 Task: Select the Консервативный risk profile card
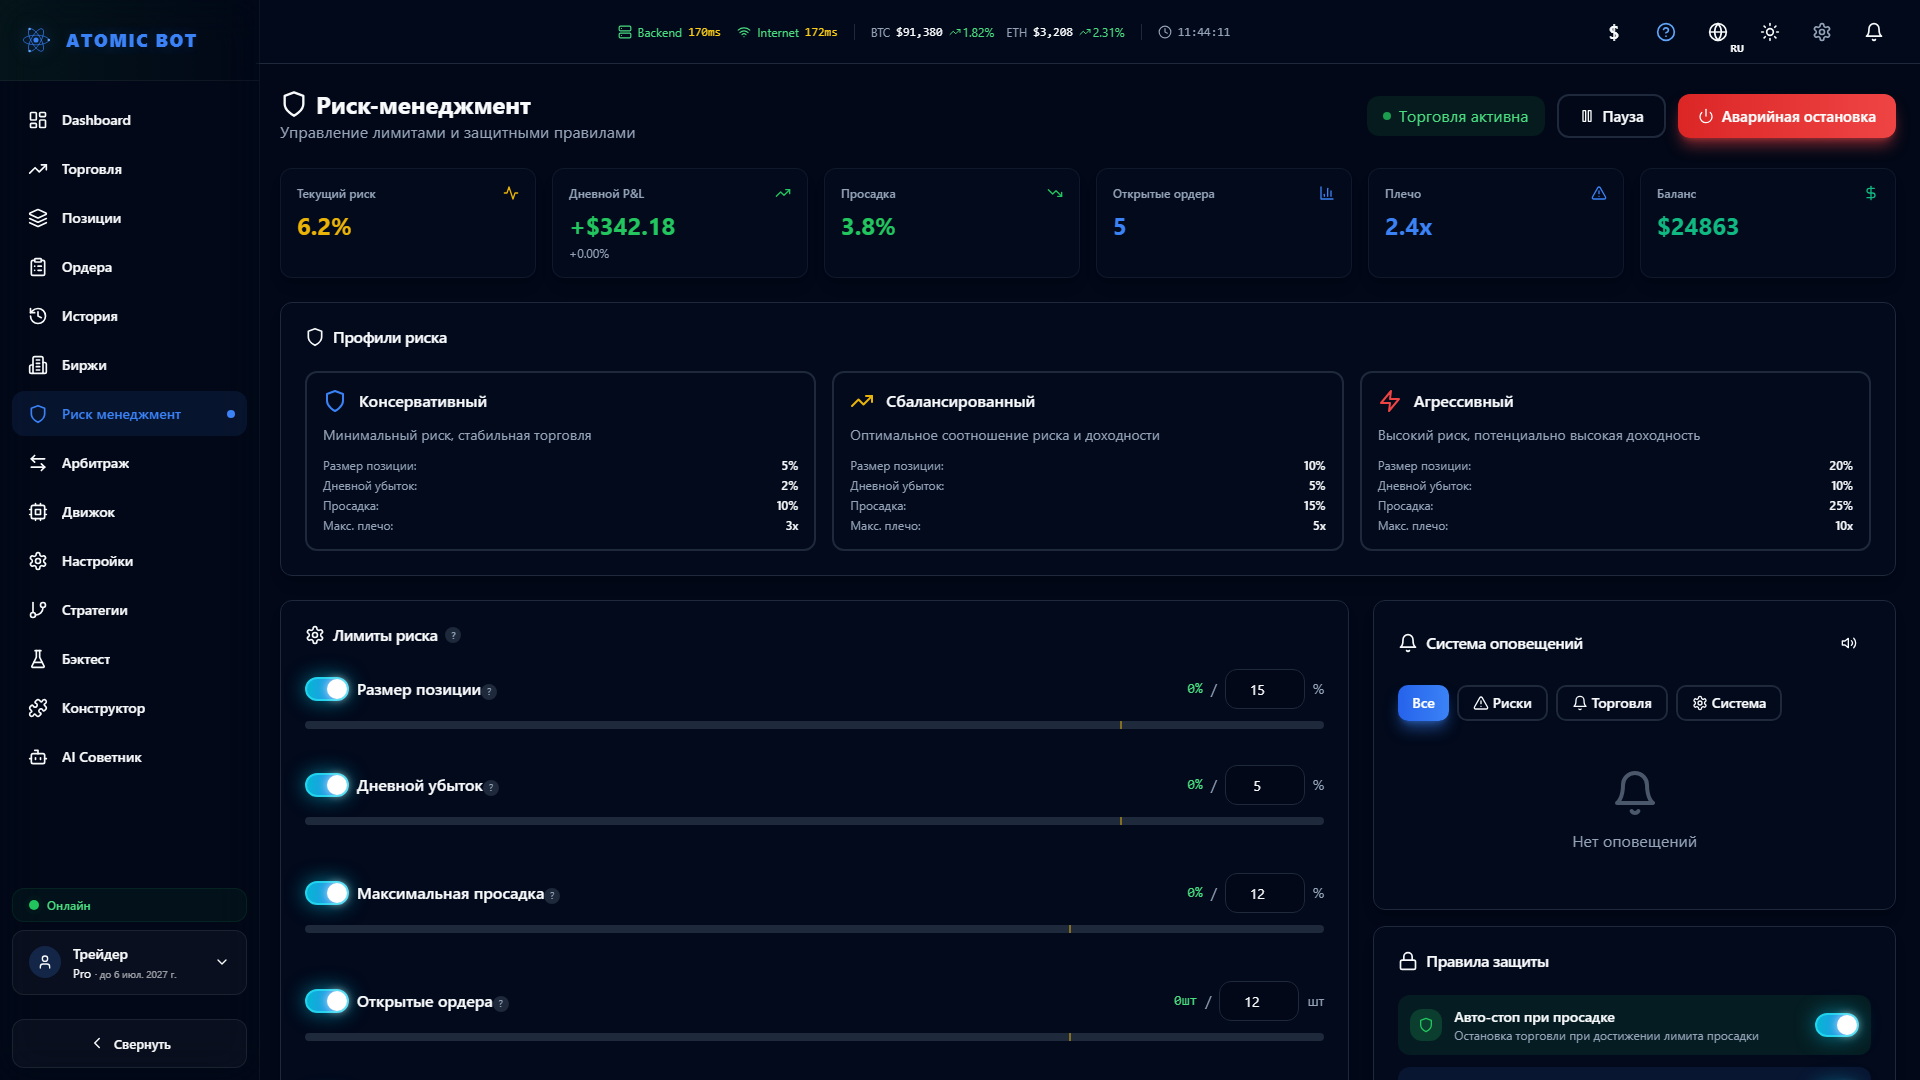[x=560, y=461]
